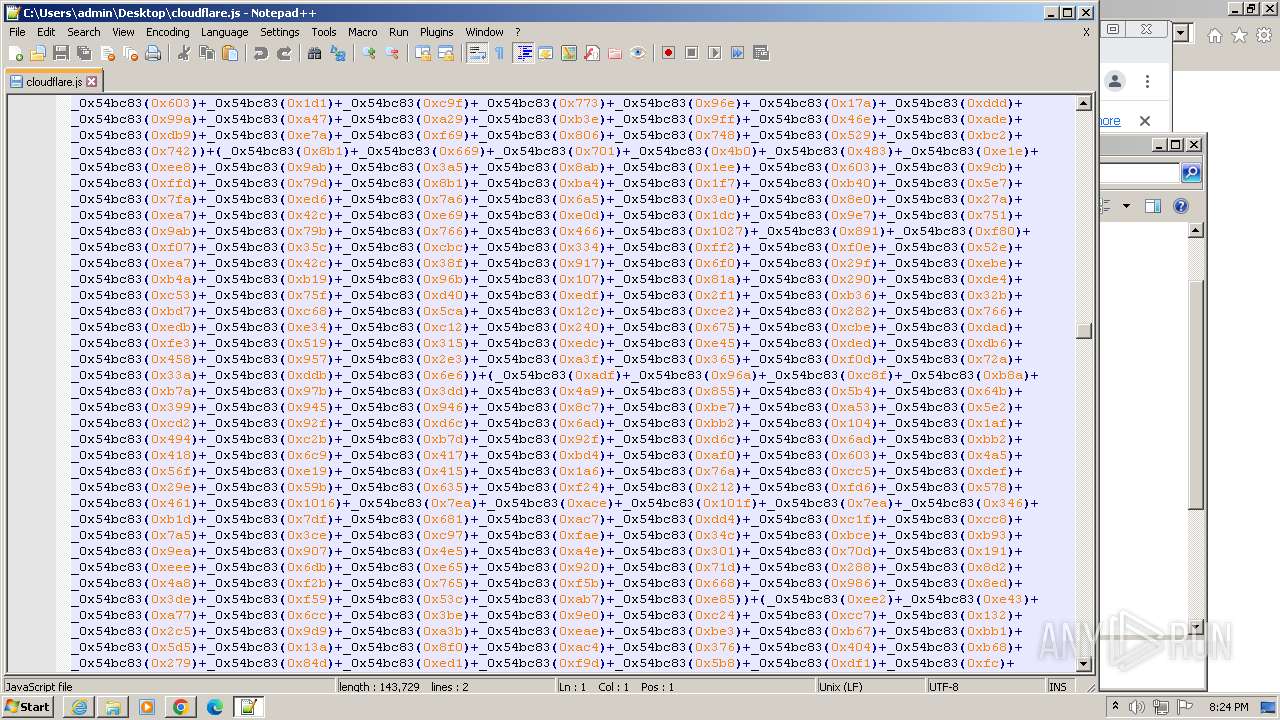Image resolution: width=1280 pixels, height=720 pixels.
Task: Open the Plugins menu
Action: (x=436, y=32)
